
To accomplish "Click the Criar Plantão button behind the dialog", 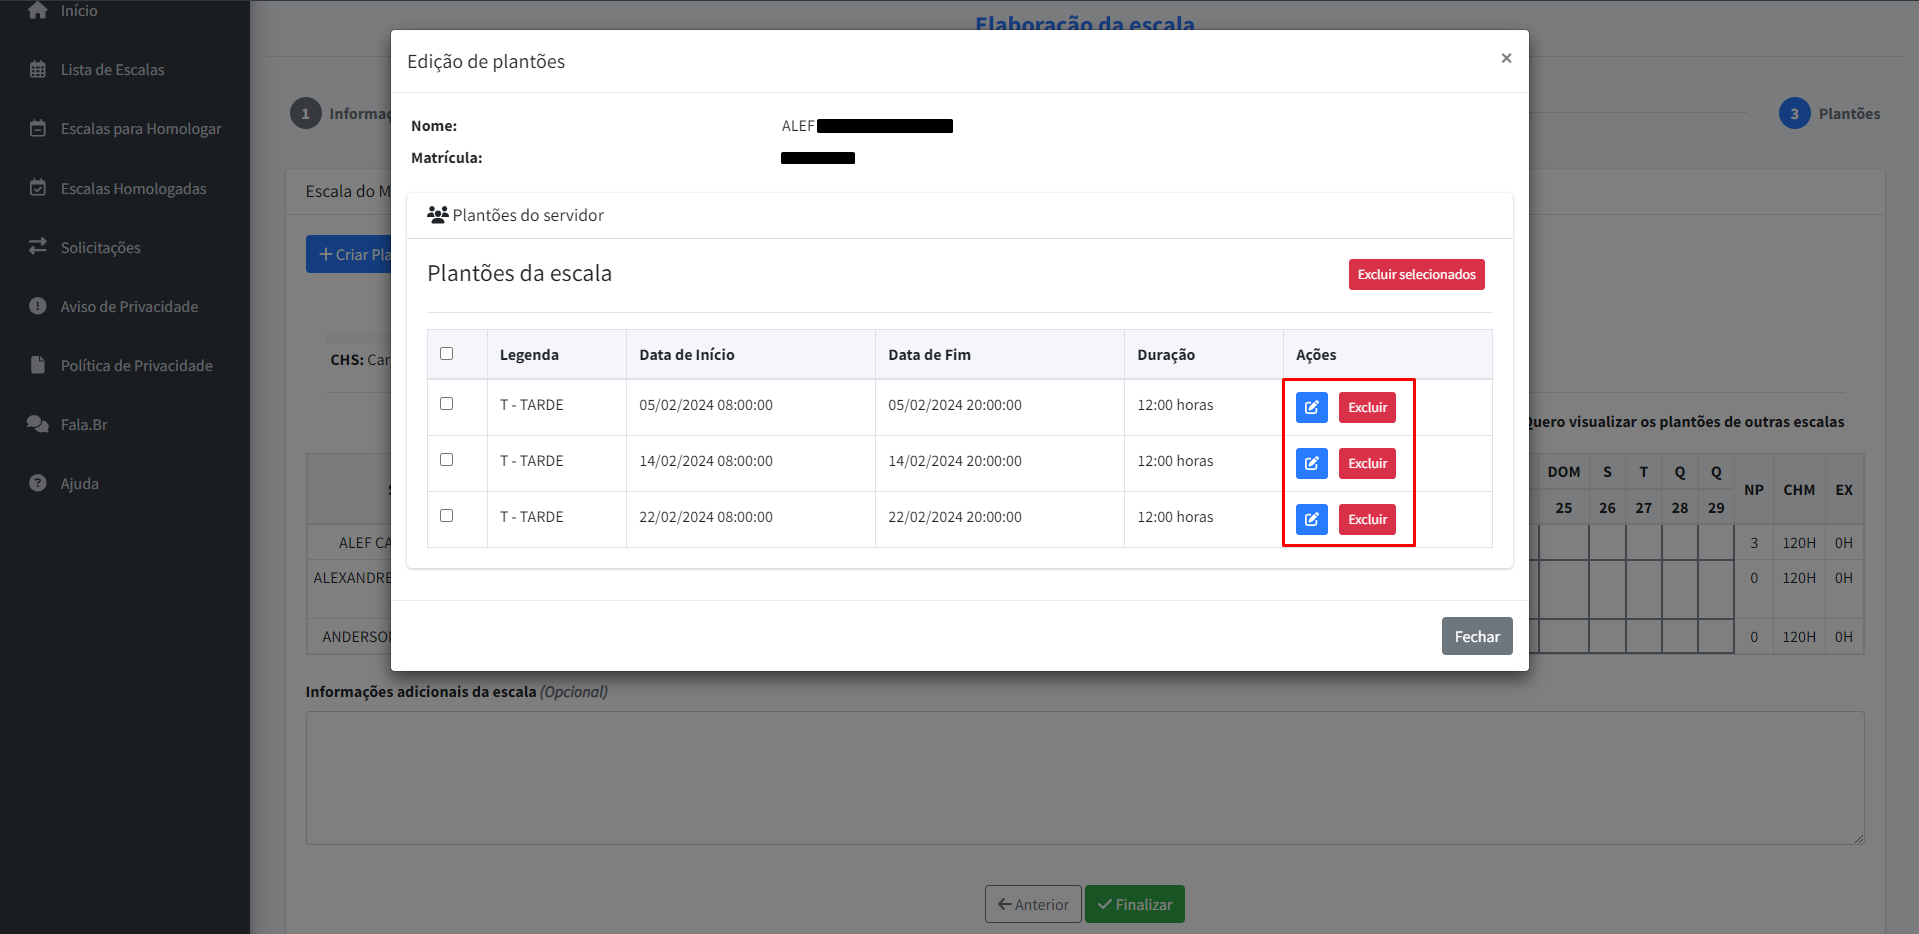I will (x=349, y=254).
